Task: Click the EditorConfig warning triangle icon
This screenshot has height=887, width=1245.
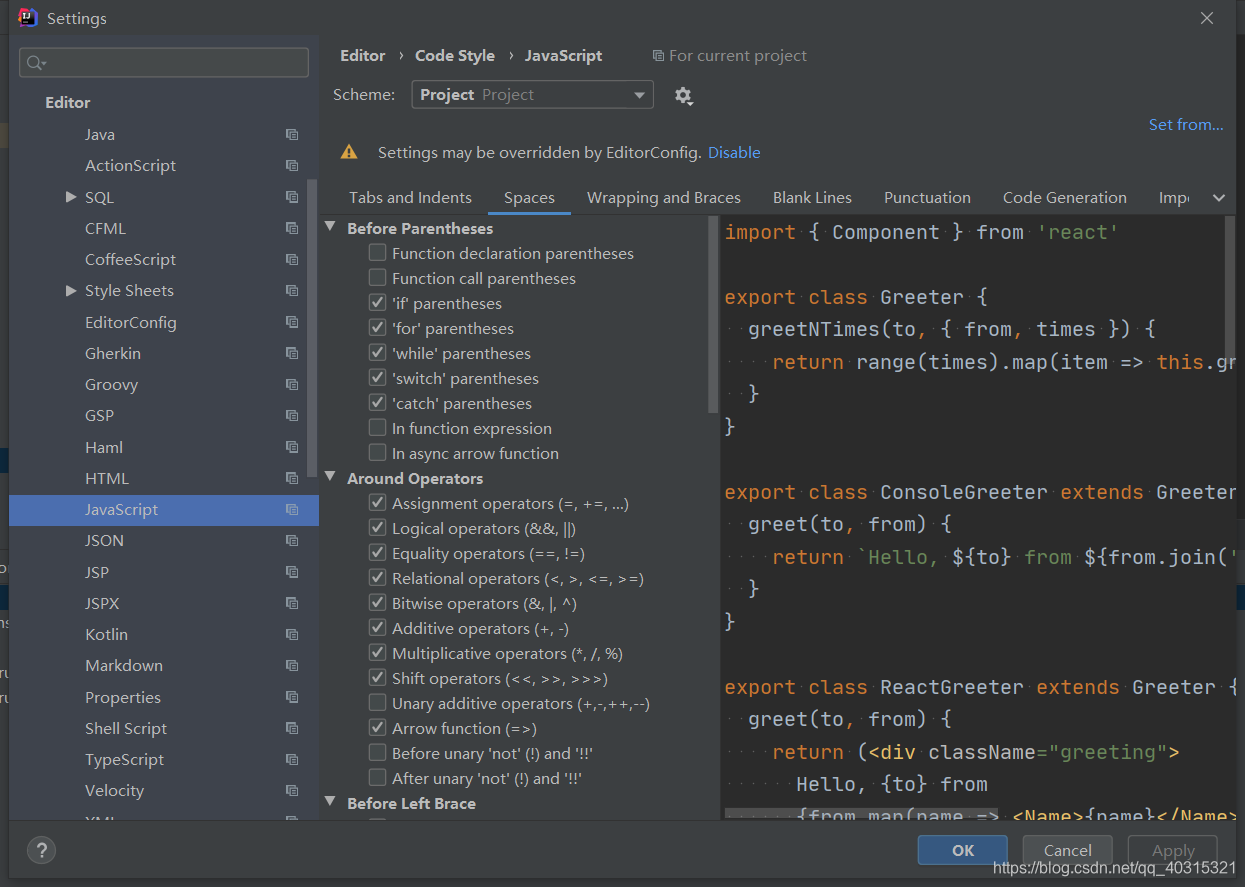Action: pos(349,153)
